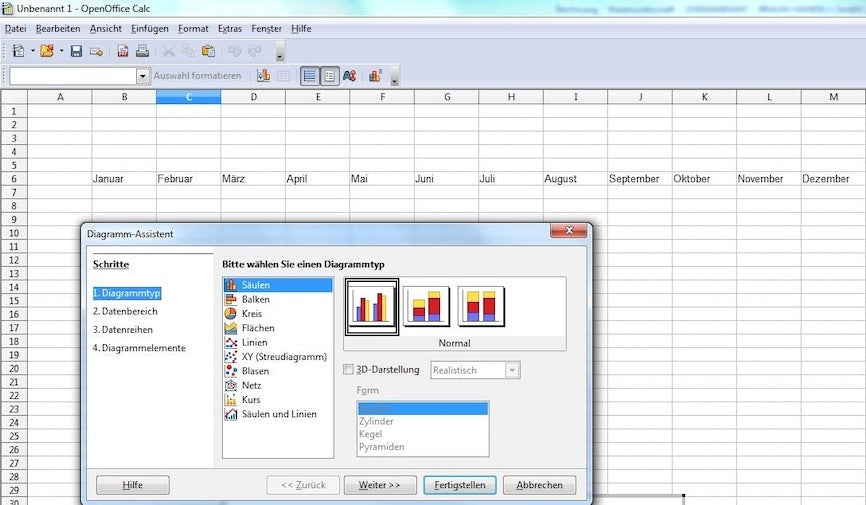Select the Kreis pie chart type
The width and height of the screenshot is (866, 505).
[x=251, y=313]
